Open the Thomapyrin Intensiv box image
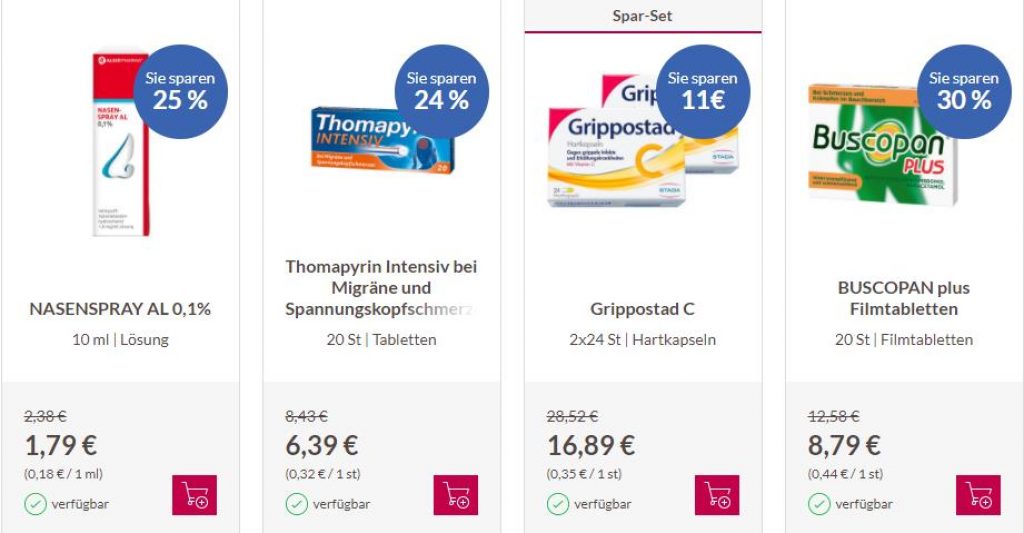 click(382, 141)
